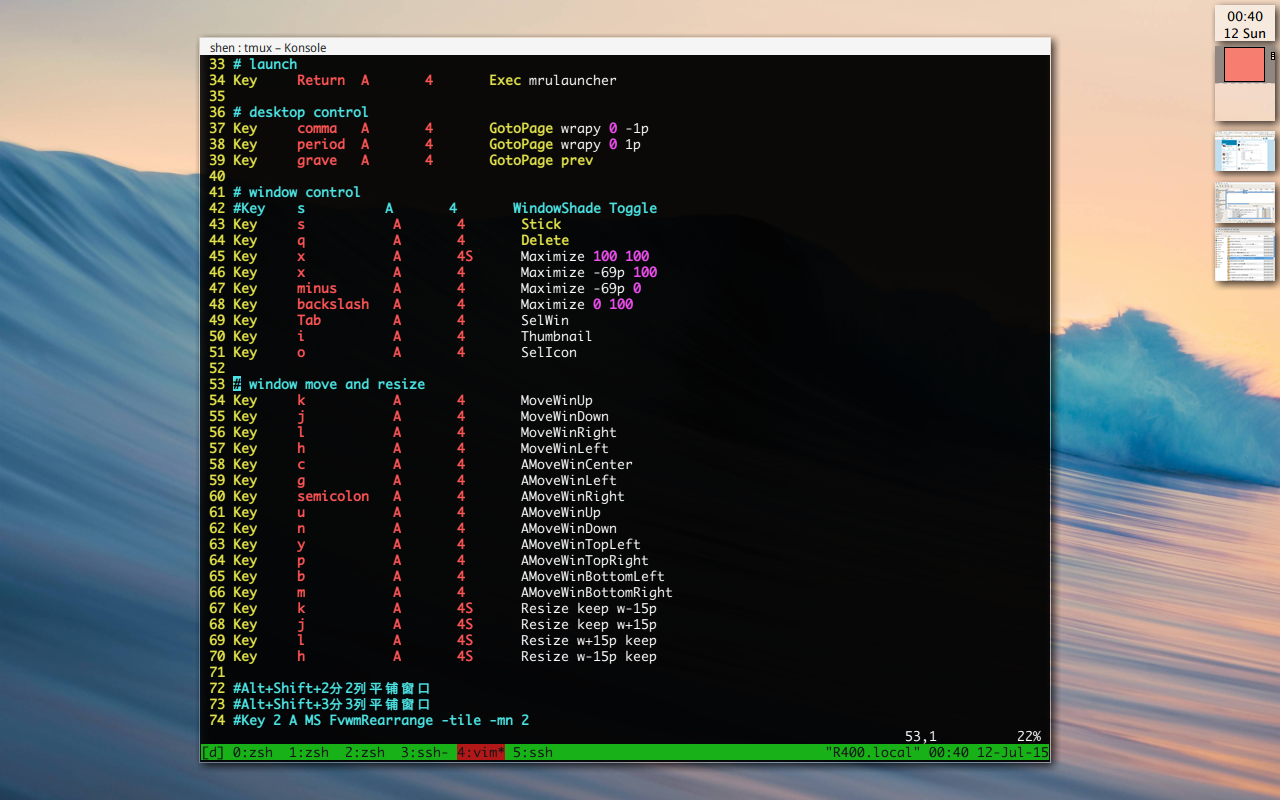Click "Resize keep w+15p" on line 68

589,624
